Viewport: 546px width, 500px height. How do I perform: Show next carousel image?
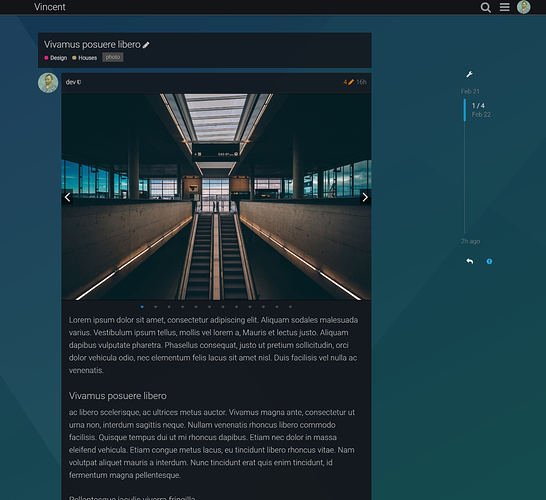(x=365, y=197)
